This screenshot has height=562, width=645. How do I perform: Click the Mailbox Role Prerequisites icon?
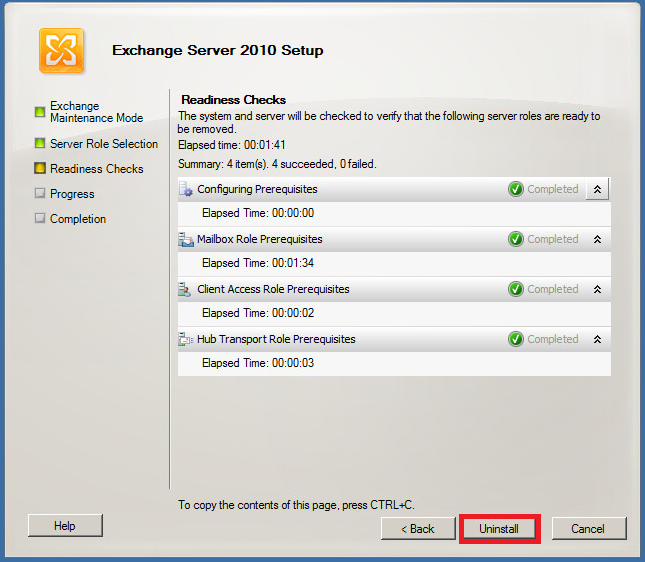click(186, 239)
